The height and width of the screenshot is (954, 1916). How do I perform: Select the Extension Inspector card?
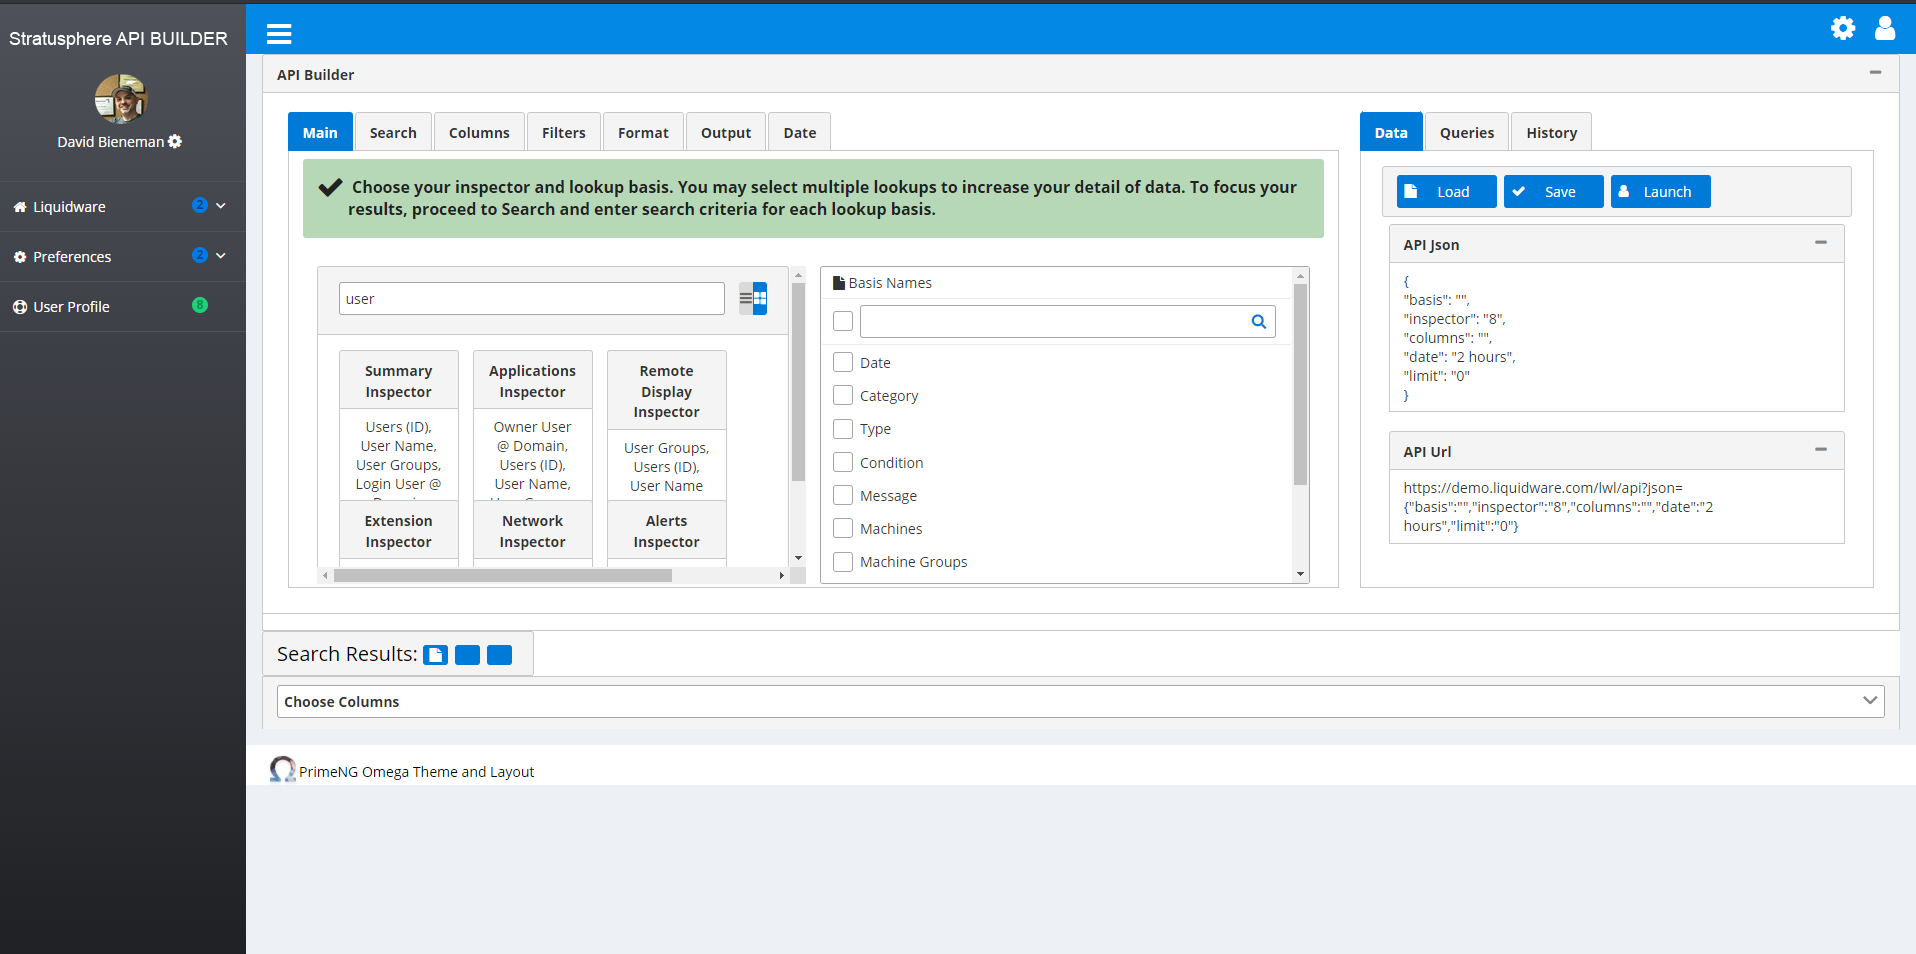pos(399,533)
